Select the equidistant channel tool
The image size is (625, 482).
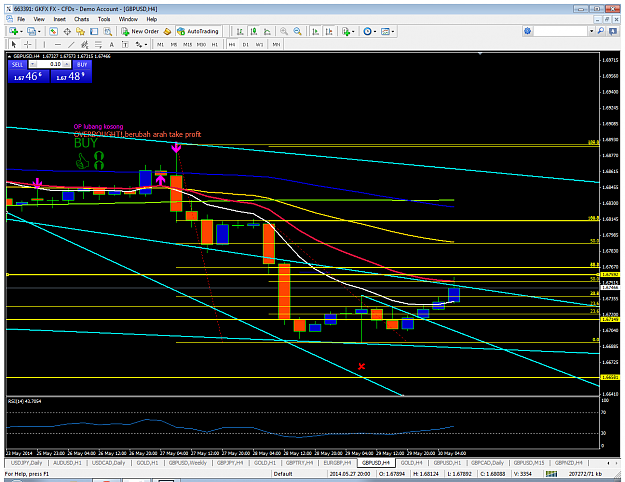tap(85, 44)
